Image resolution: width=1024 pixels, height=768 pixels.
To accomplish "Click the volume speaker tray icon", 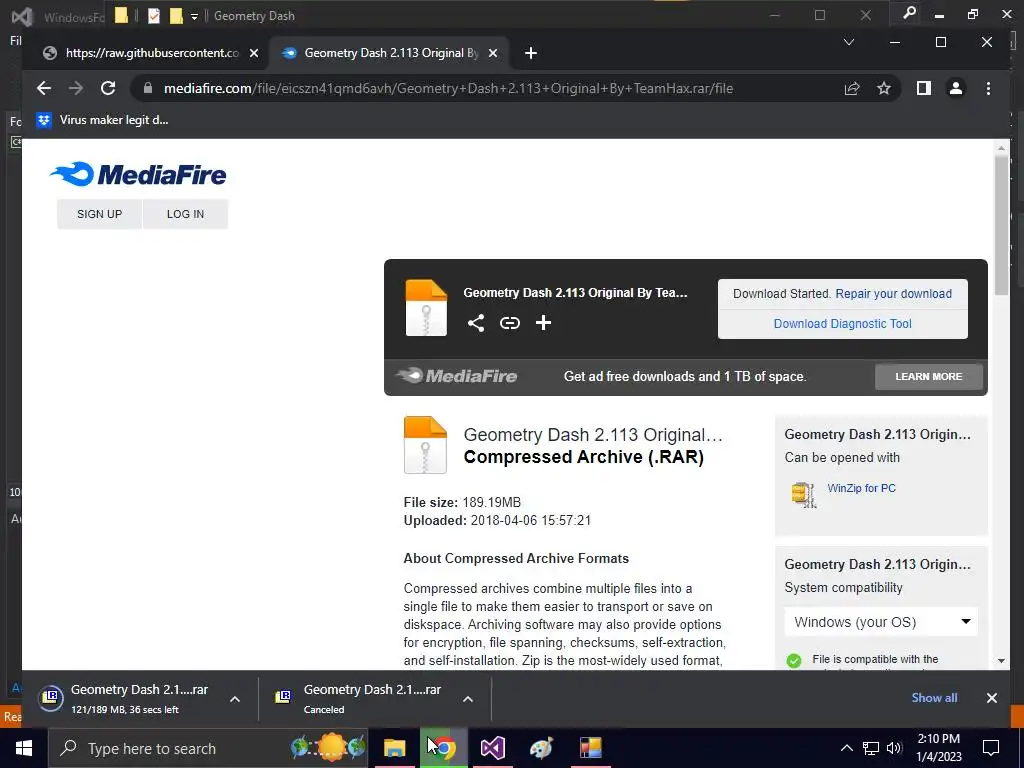I will (894, 748).
